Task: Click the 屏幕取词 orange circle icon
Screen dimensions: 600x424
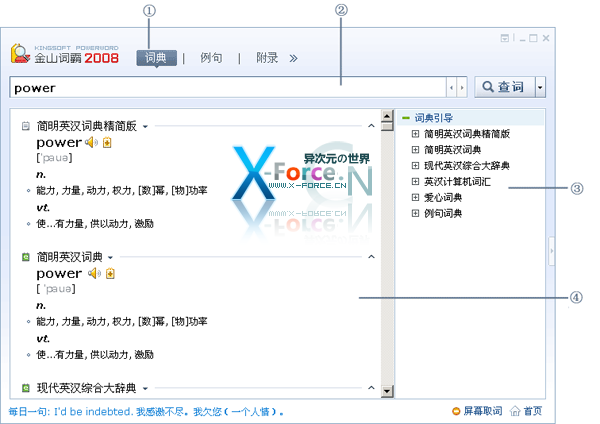Action: click(x=456, y=411)
